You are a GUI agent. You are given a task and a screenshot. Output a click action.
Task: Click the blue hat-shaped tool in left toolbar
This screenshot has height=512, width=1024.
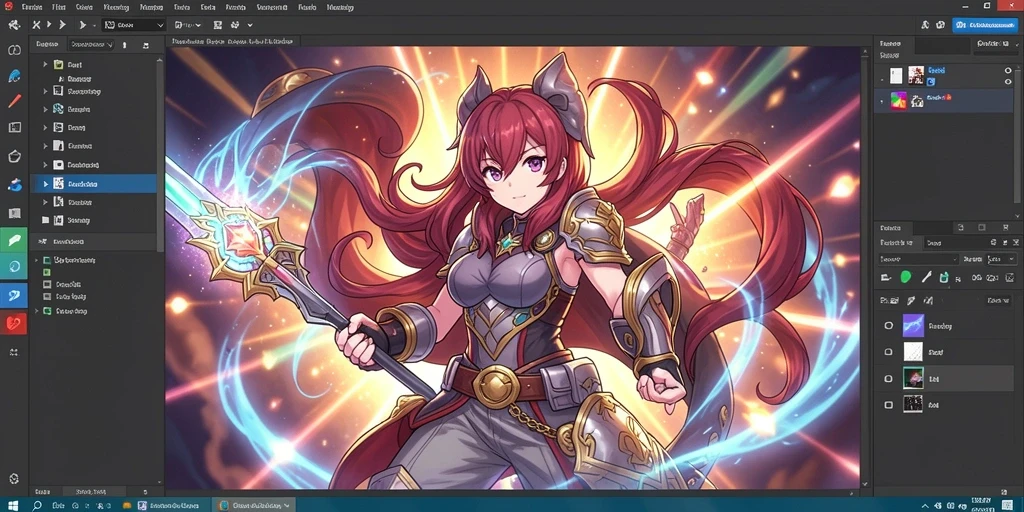pyautogui.click(x=14, y=185)
